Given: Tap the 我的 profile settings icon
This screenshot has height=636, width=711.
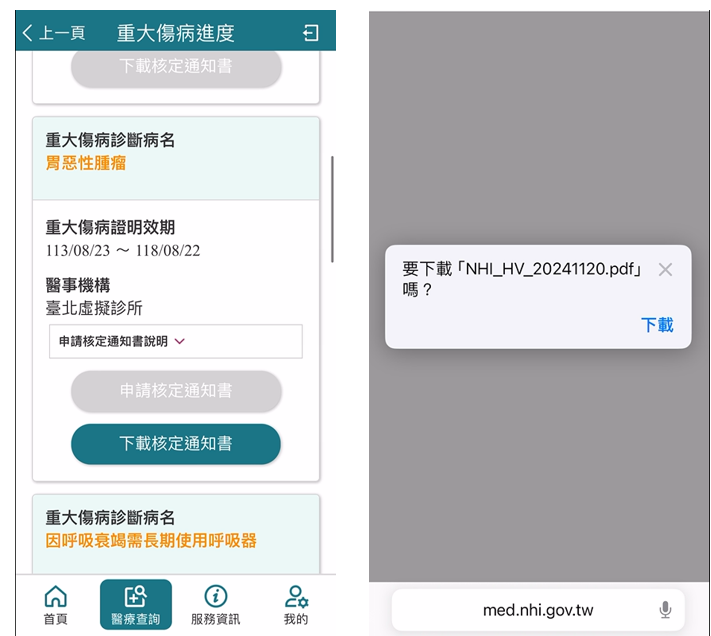Looking at the screenshot, I should (x=296, y=598).
